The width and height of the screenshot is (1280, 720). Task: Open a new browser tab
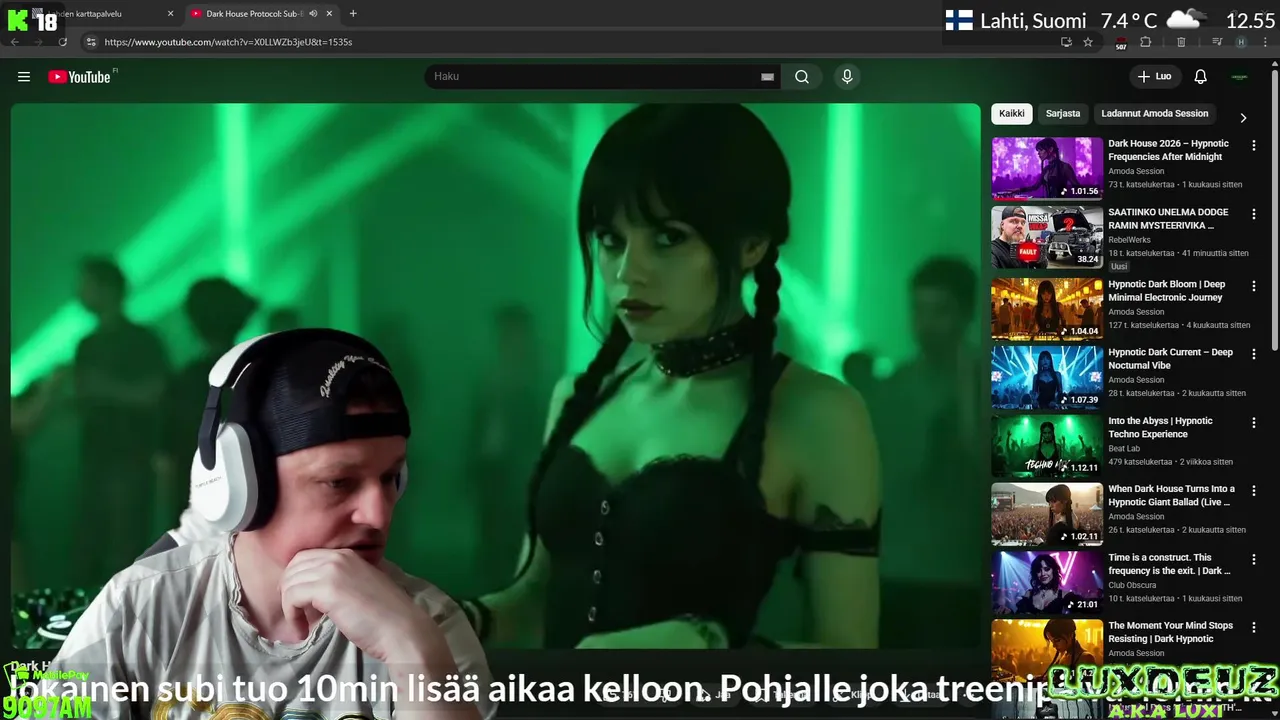point(353,14)
